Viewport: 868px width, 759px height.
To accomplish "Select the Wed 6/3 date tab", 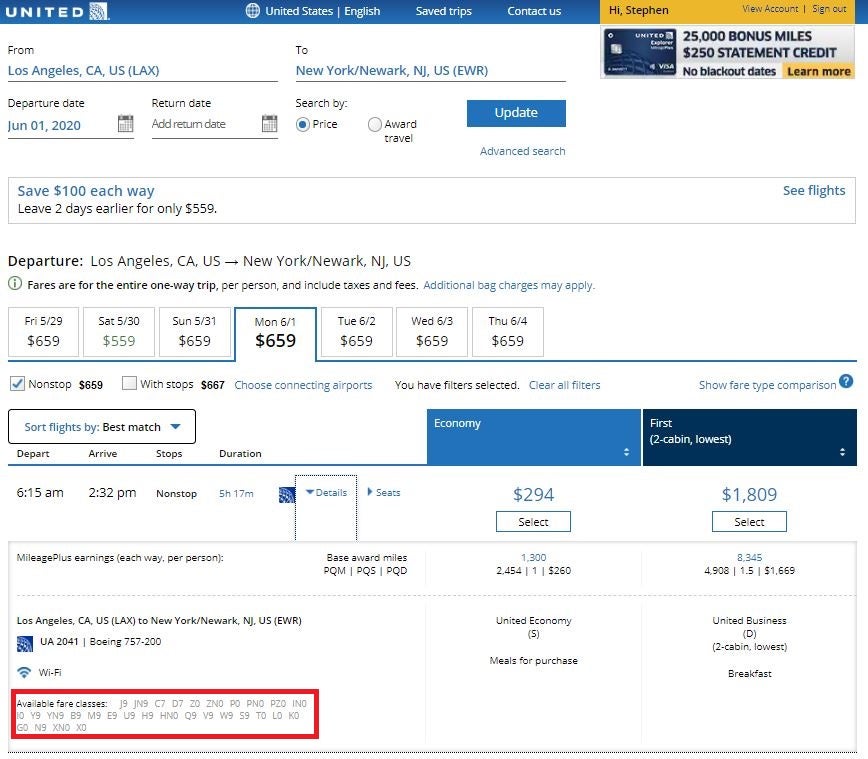I will [432, 332].
